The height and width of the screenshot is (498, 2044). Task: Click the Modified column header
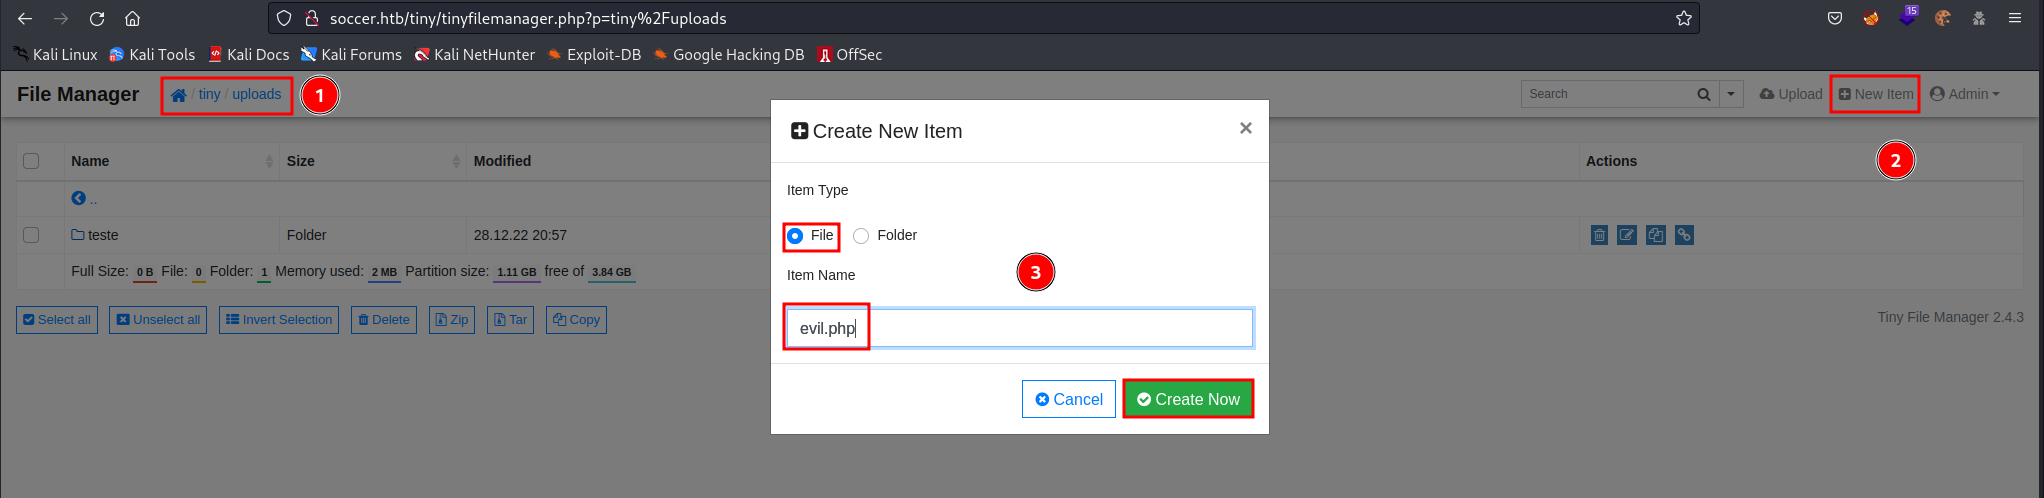coord(502,161)
